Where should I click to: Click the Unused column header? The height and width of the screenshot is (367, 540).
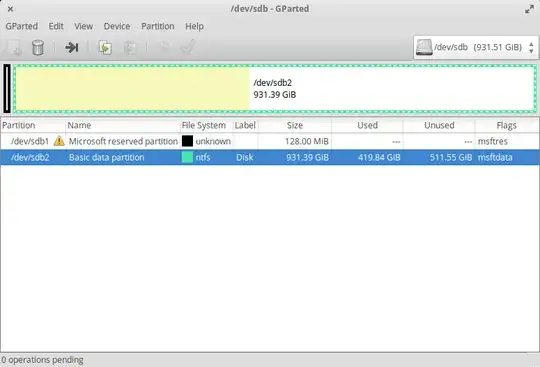439,125
